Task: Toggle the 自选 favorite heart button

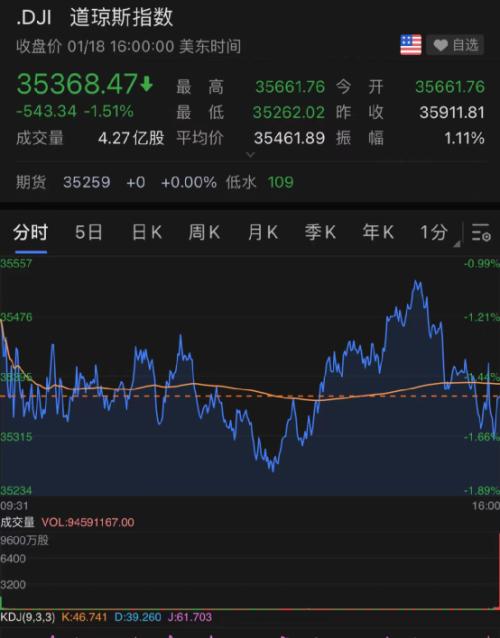Action: point(455,45)
